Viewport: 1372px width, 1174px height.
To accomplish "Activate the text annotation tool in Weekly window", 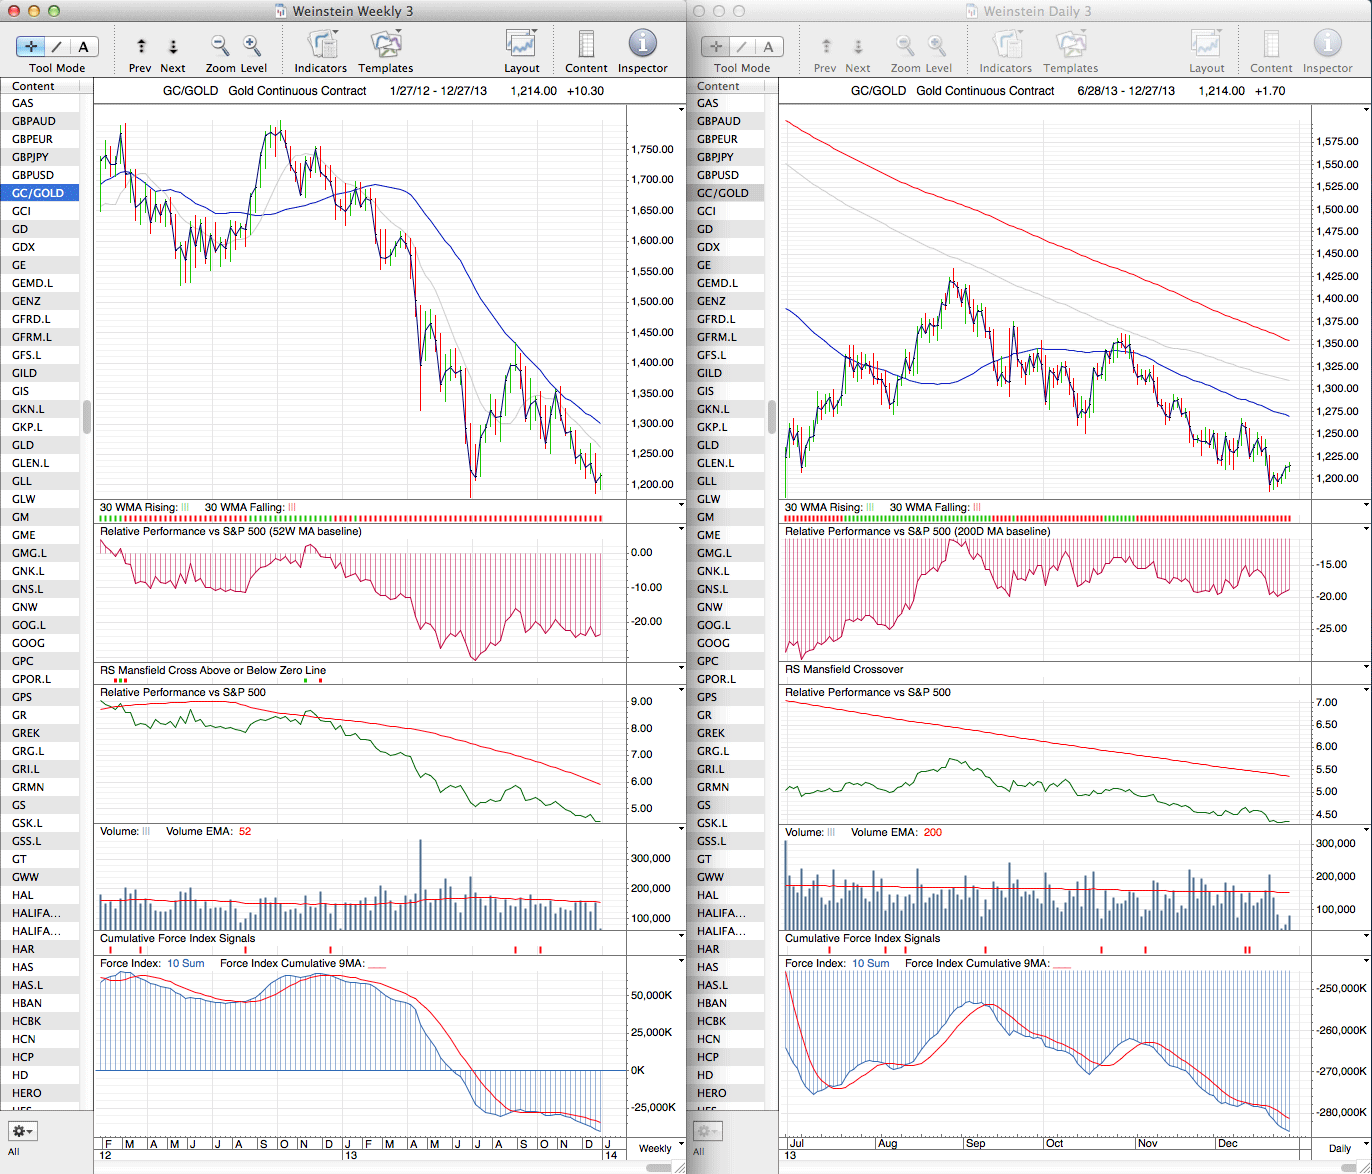I will 84,46.
